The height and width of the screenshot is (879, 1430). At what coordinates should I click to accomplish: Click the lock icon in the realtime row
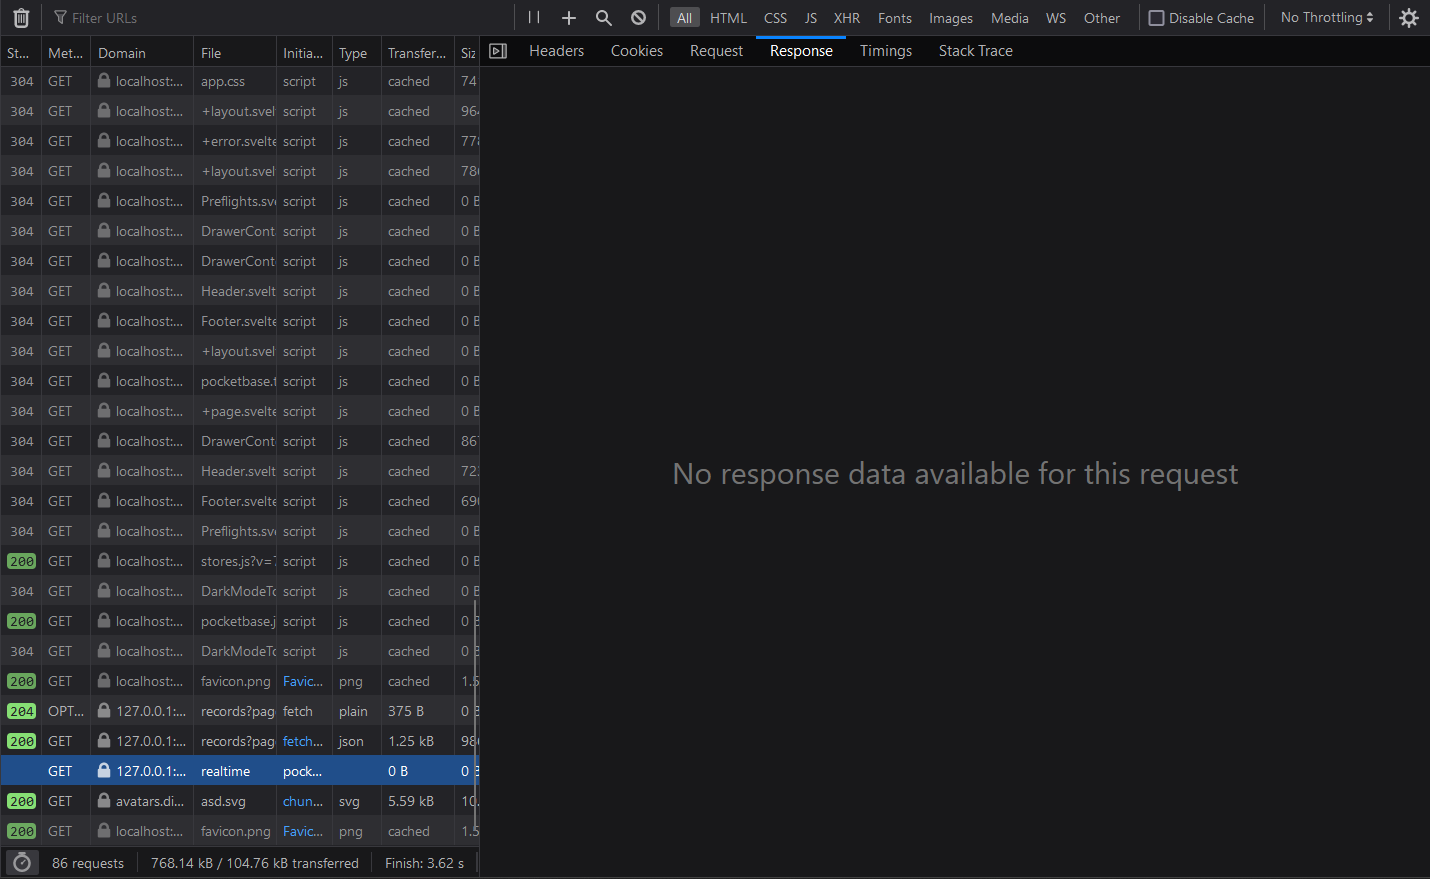click(103, 771)
